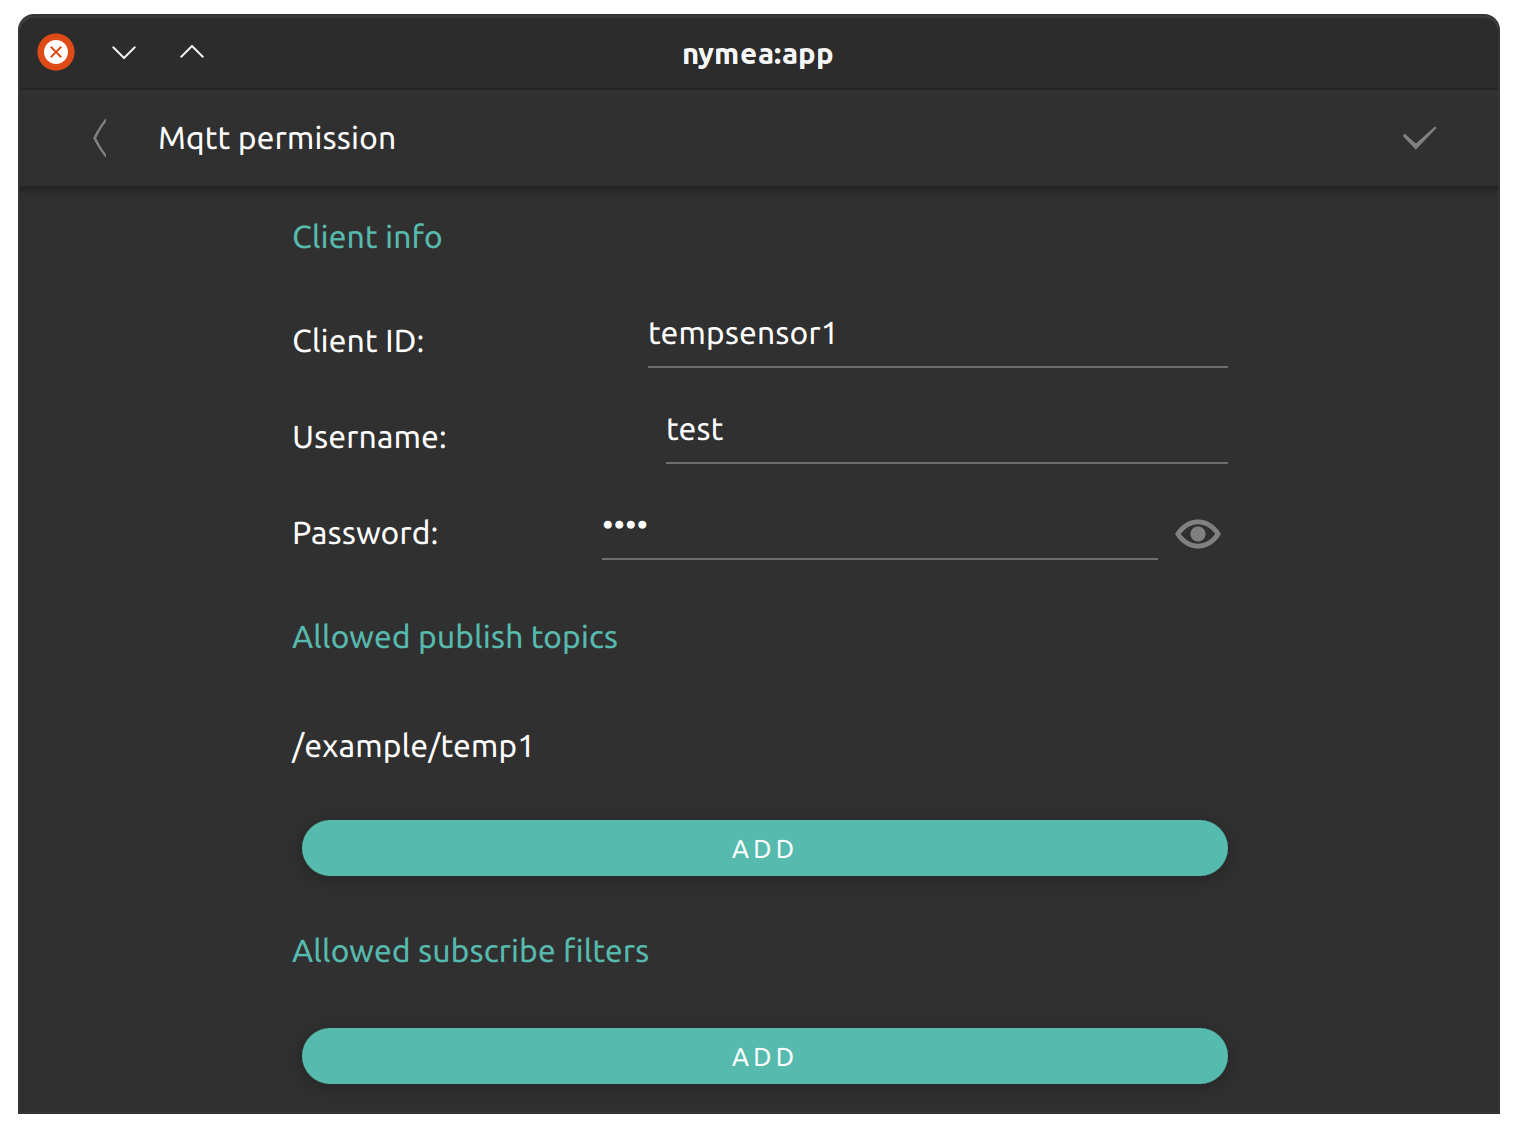1518x1132 pixels.
Task: Click the Allowed publish topics heading
Action: point(455,637)
